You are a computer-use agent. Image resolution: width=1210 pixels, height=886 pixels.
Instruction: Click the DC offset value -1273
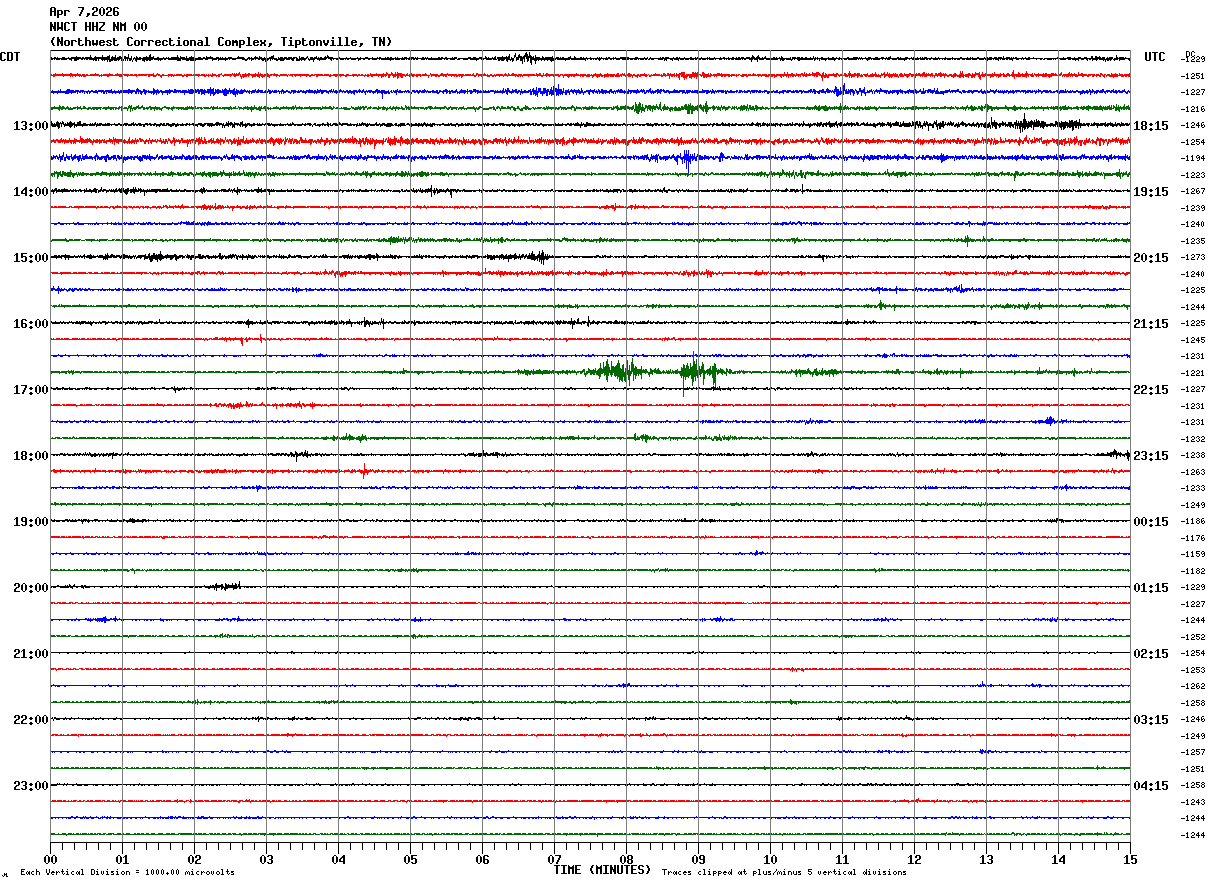[x=1192, y=258]
